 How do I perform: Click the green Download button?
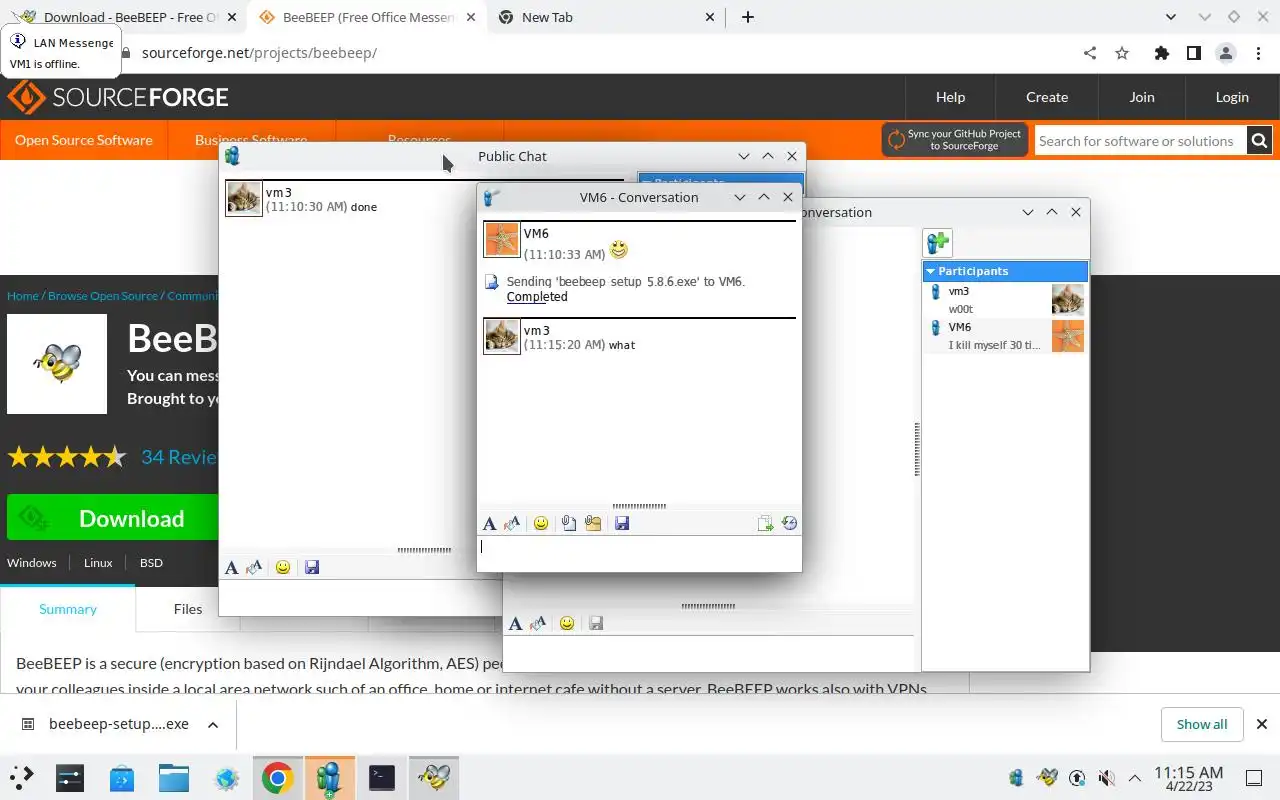[x=113, y=518]
